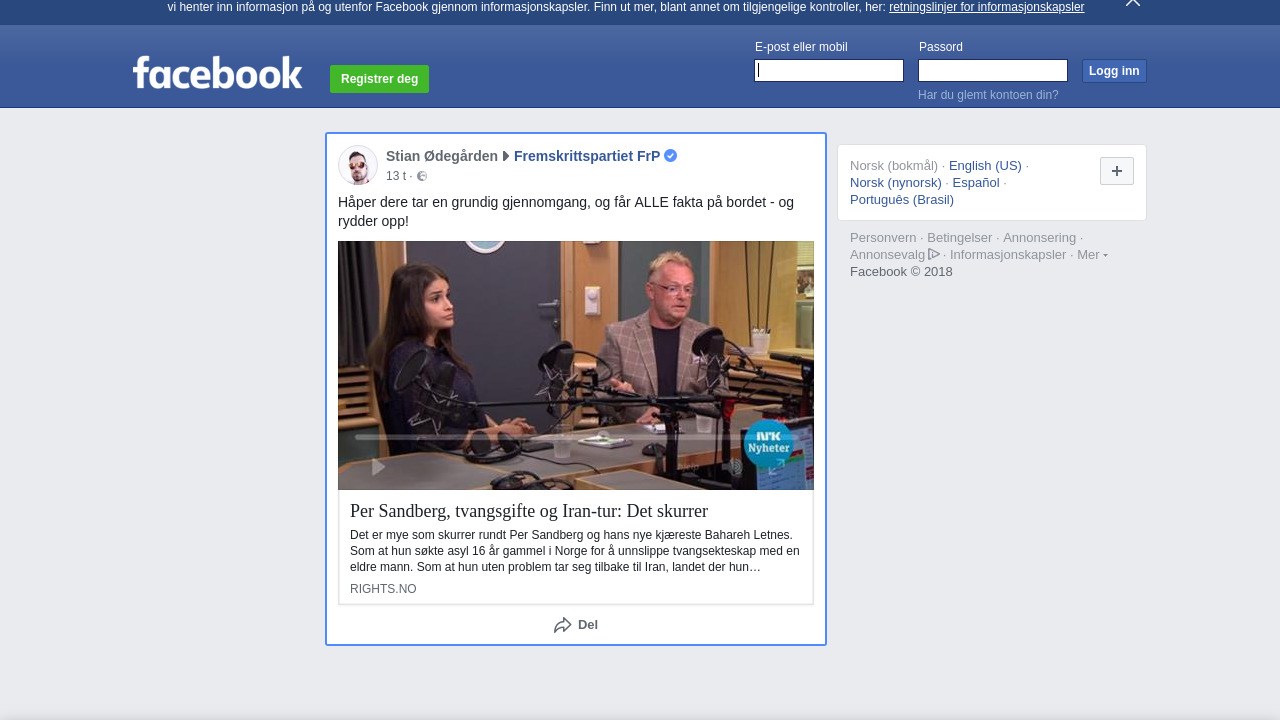Click the Norsk (bokmål) language label

(x=894, y=166)
